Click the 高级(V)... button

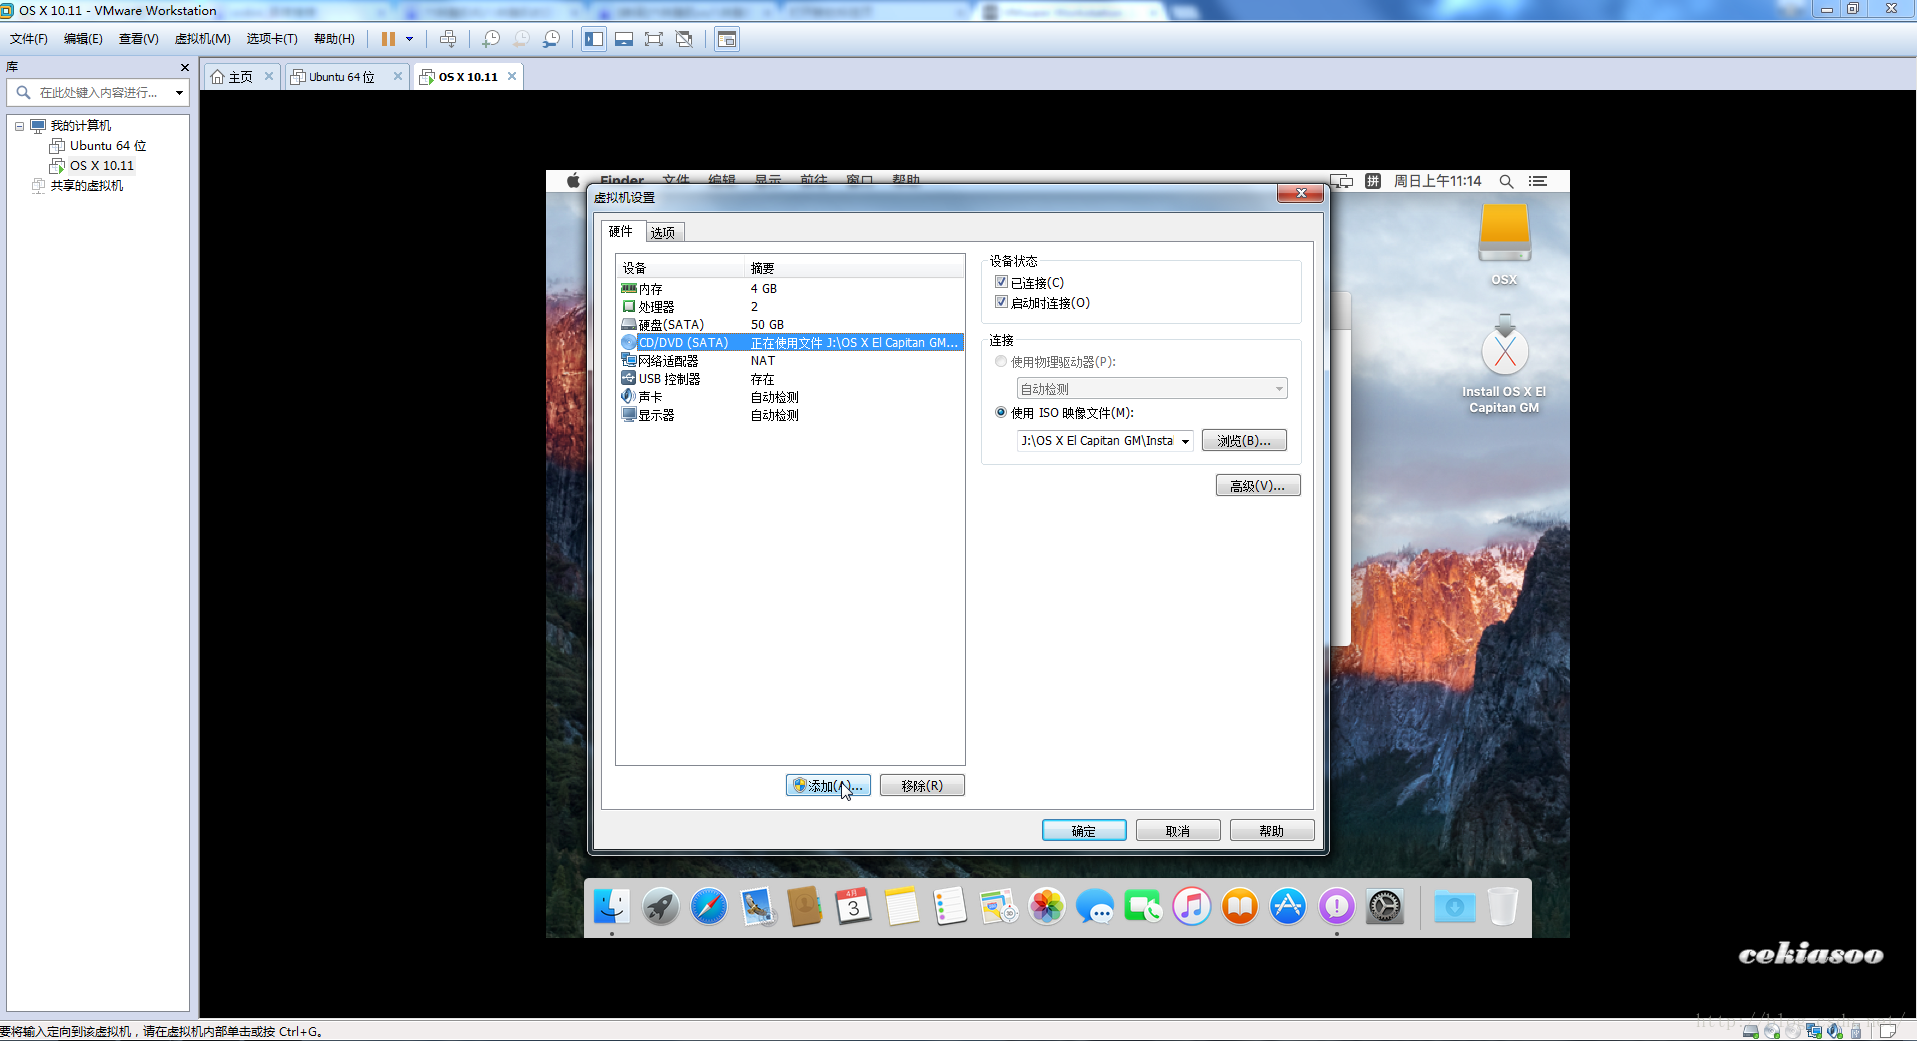point(1258,486)
